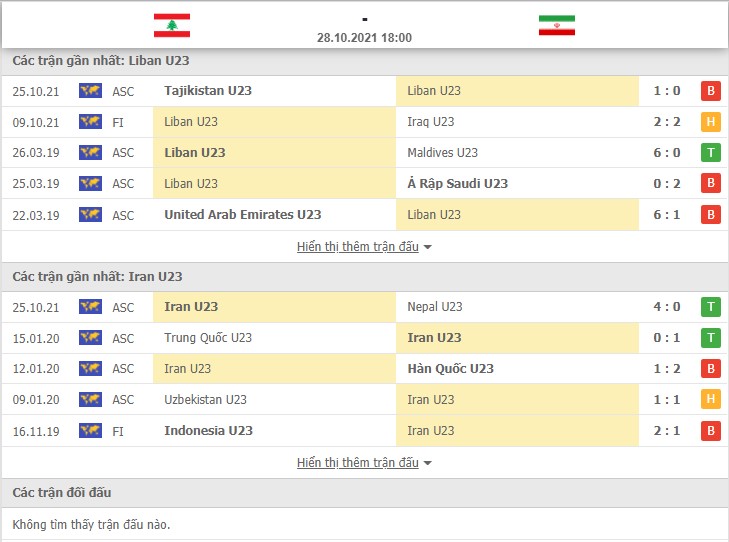
Task: Click the Iran flag icon
Action: [x=557, y=25]
